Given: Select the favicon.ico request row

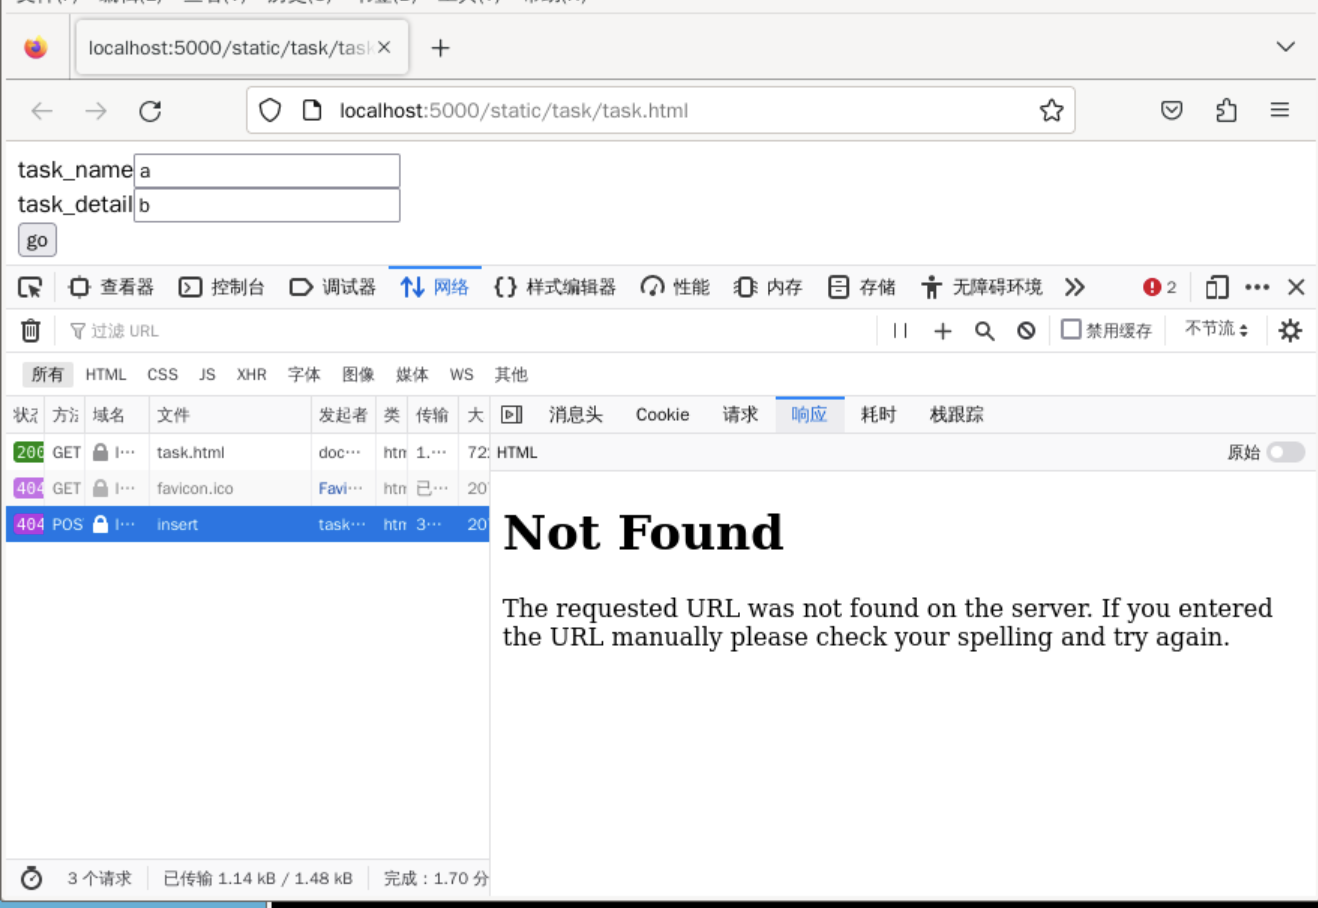Looking at the screenshot, I should [248, 488].
